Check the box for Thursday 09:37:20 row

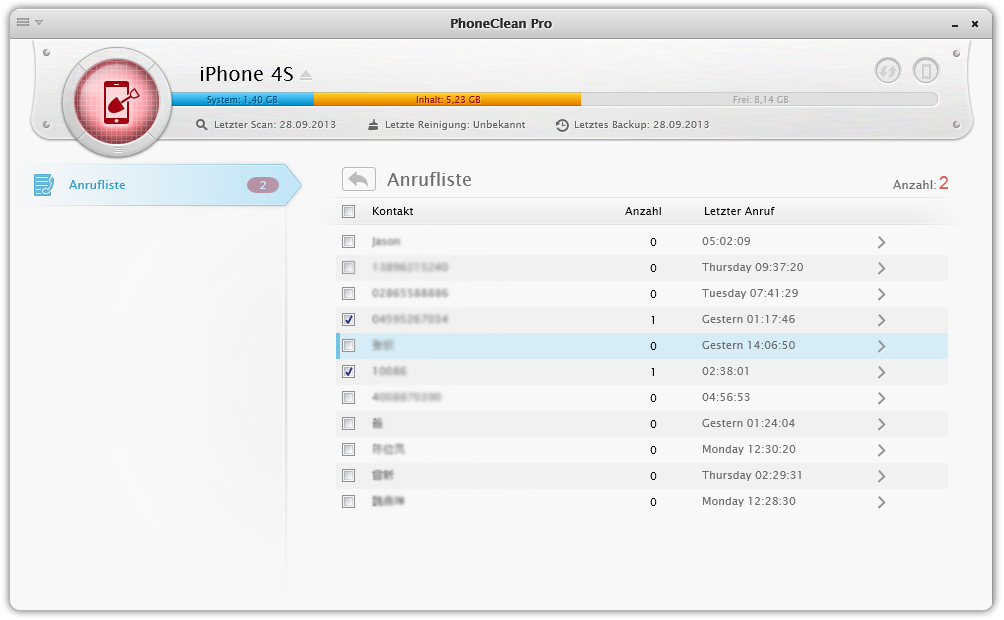(348, 268)
